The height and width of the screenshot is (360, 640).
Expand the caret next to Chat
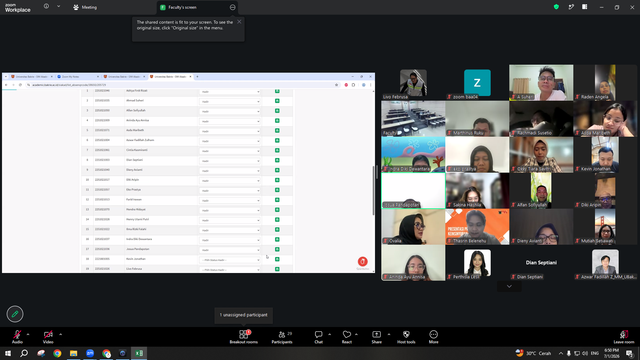329,334
